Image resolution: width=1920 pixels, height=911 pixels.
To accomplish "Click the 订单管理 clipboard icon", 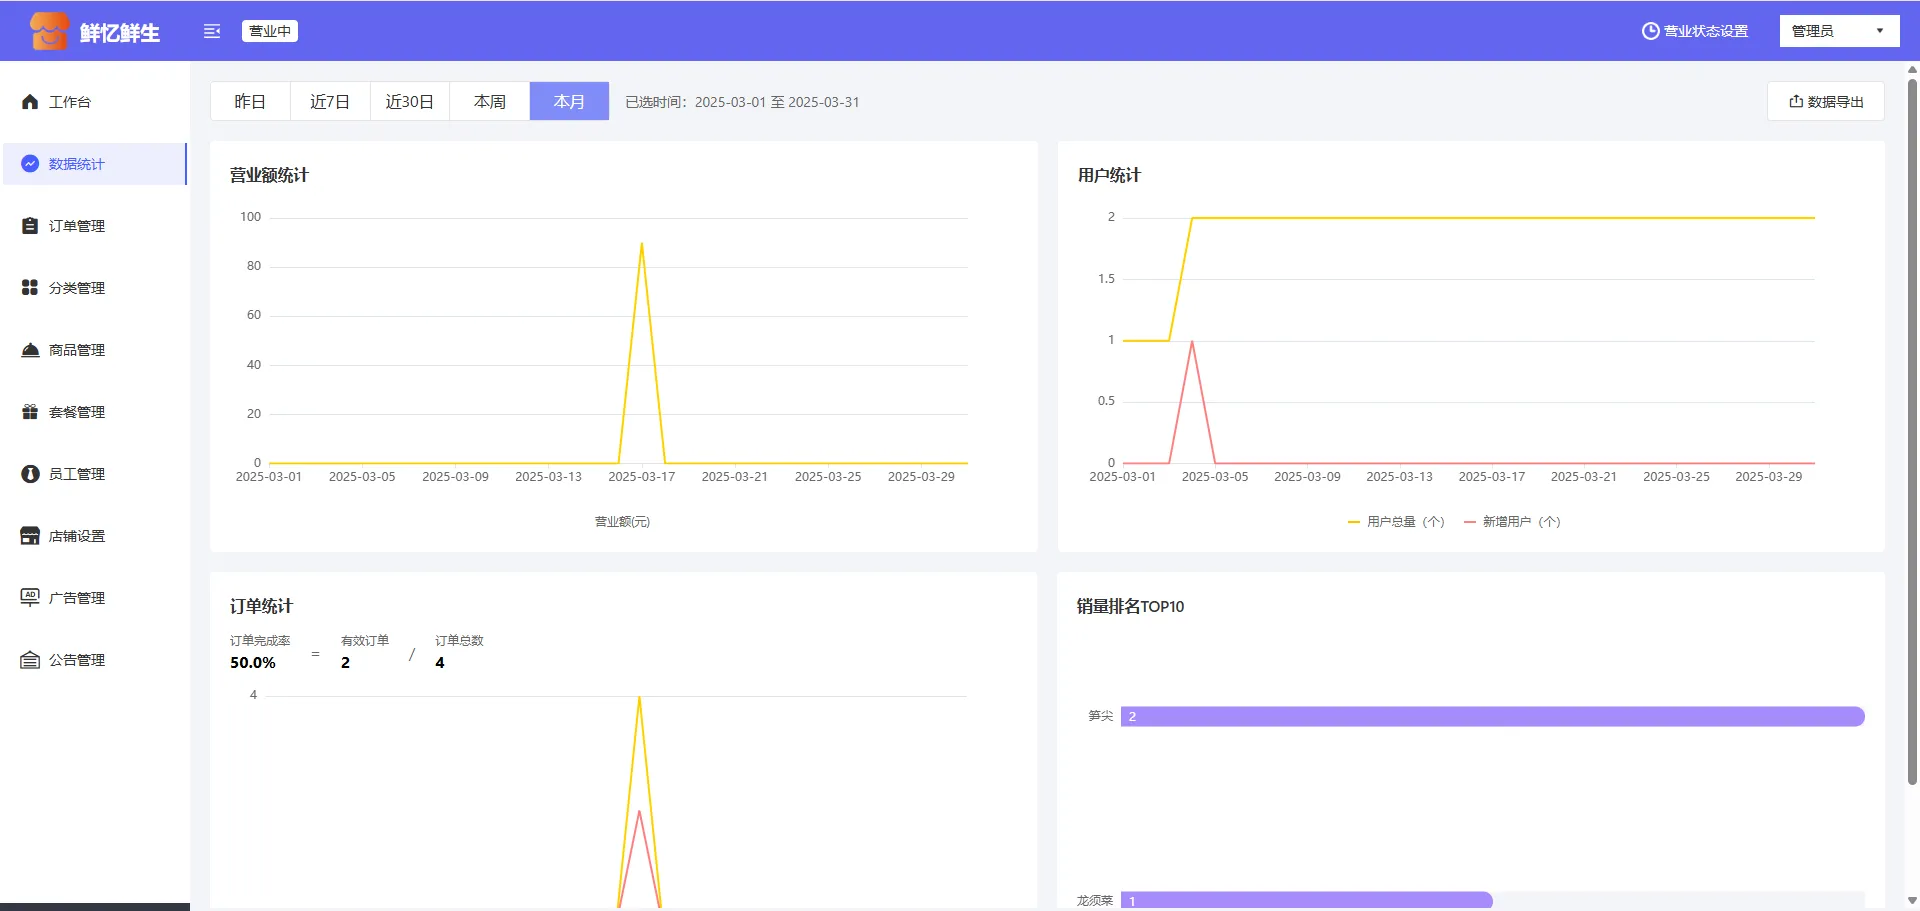I will pos(30,226).
